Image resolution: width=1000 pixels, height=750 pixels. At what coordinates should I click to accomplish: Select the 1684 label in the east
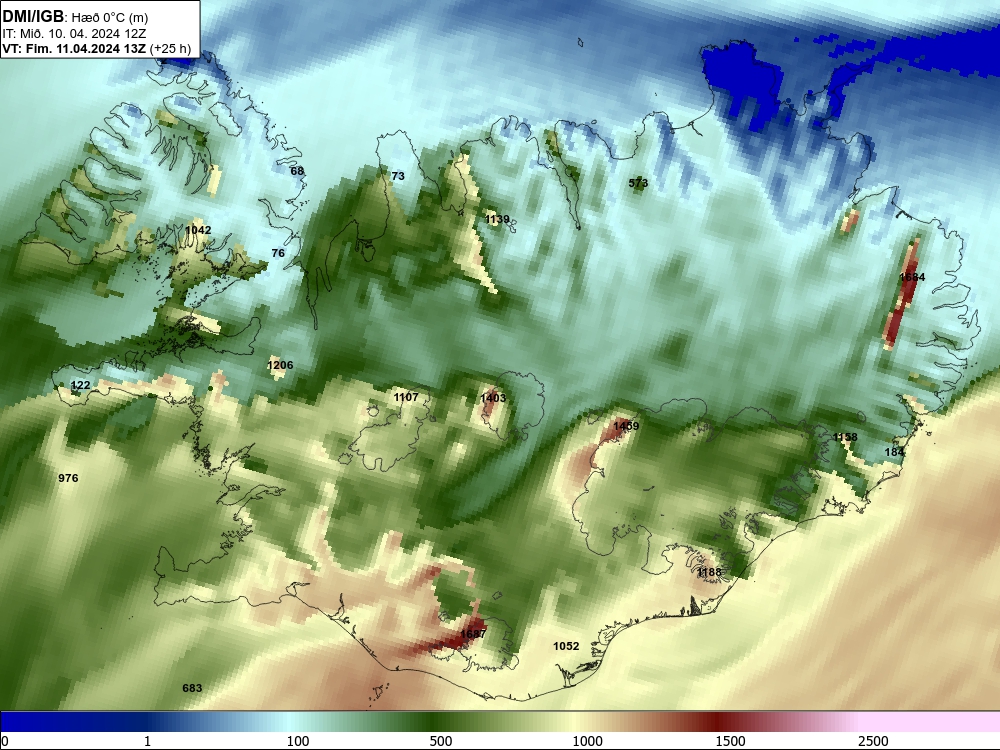(x=912, y=277)
